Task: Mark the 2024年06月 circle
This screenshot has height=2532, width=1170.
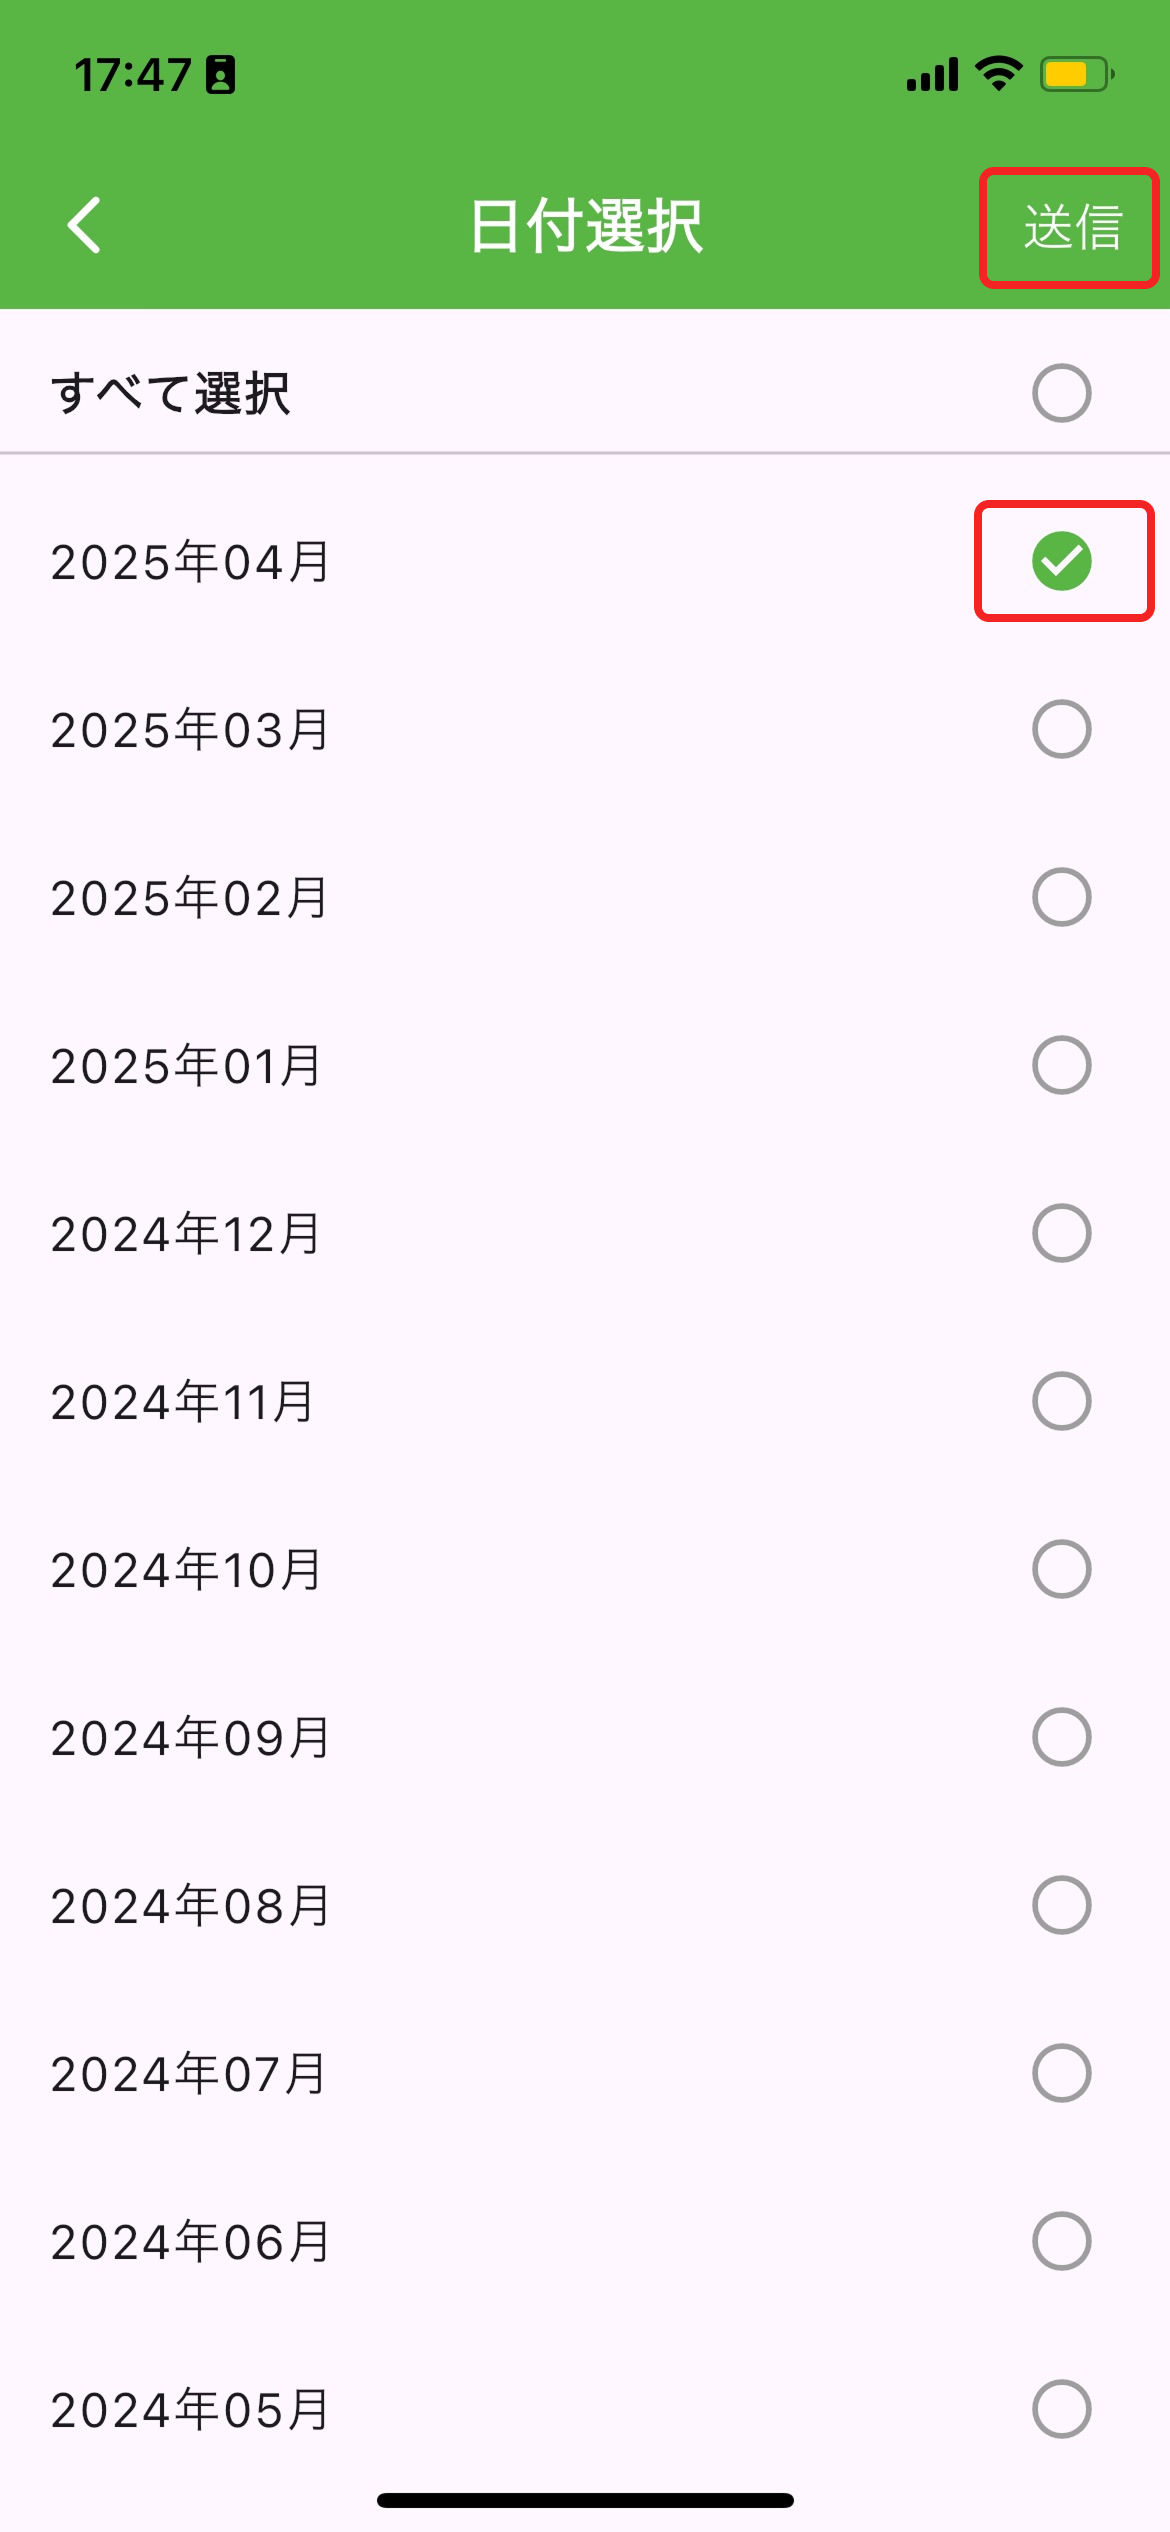Action: coord(1061,2241)
